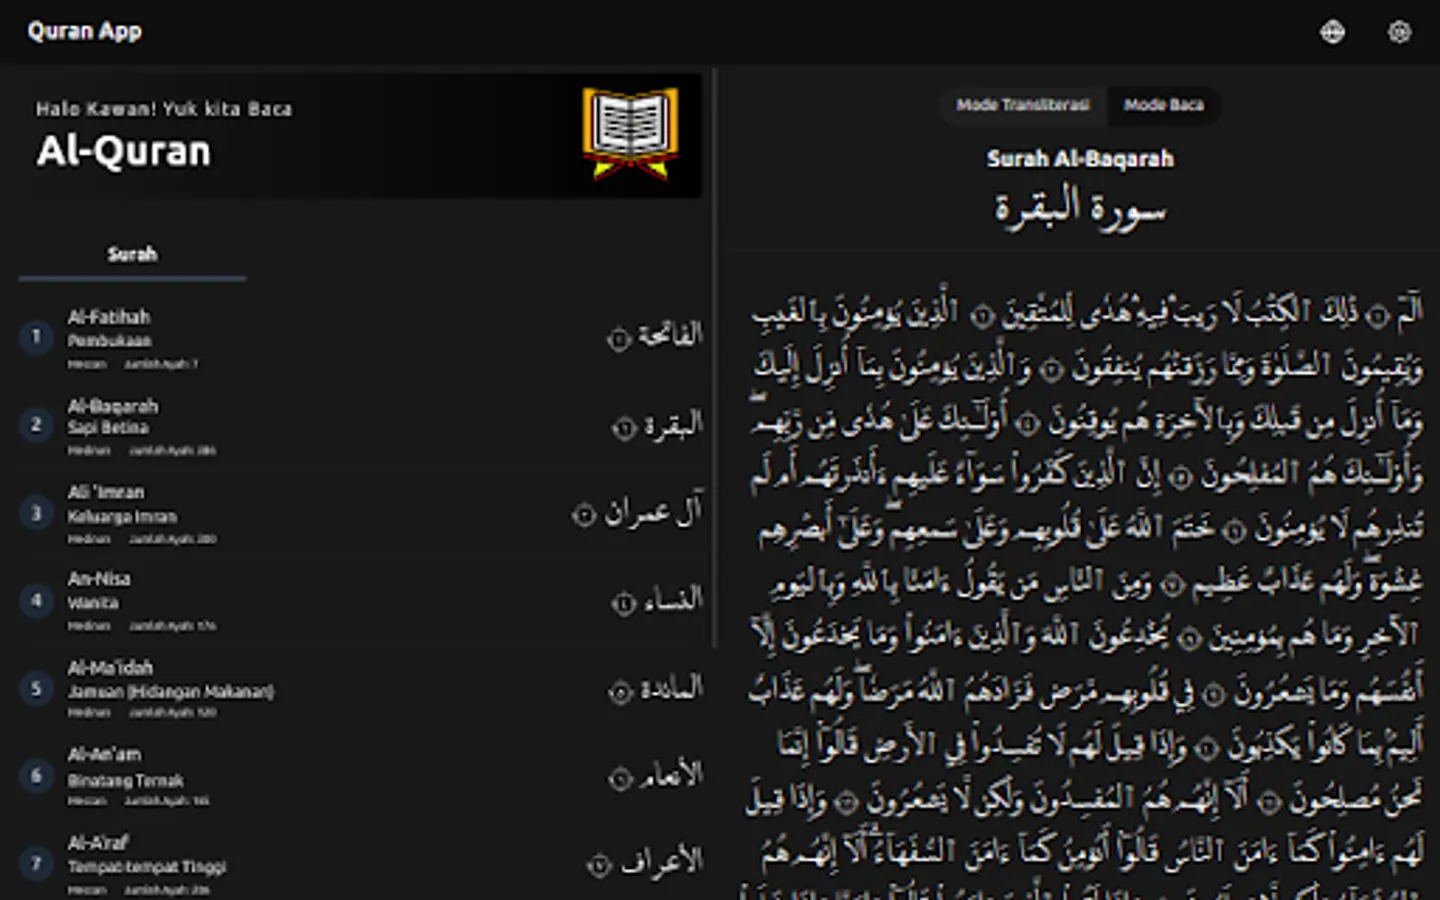Click 'Jamuan (Hidangan Makanan)' translation text
Screen dimensions: 1440x900
click(x=171, y=691)
